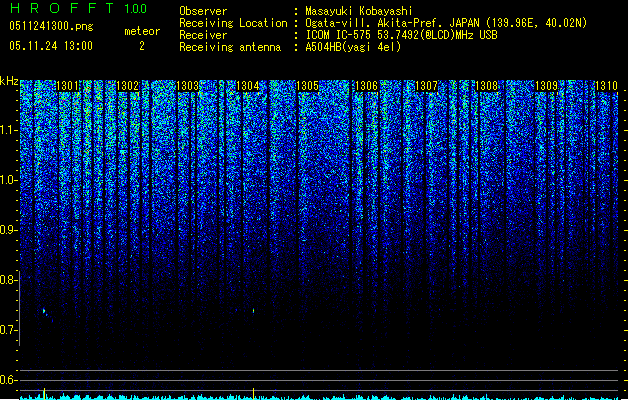The width and height of the screenshot is (629, 400).
Task: Click the date 05.11.24 13:00
Action: pyautogui.click(x=51, y=46)
